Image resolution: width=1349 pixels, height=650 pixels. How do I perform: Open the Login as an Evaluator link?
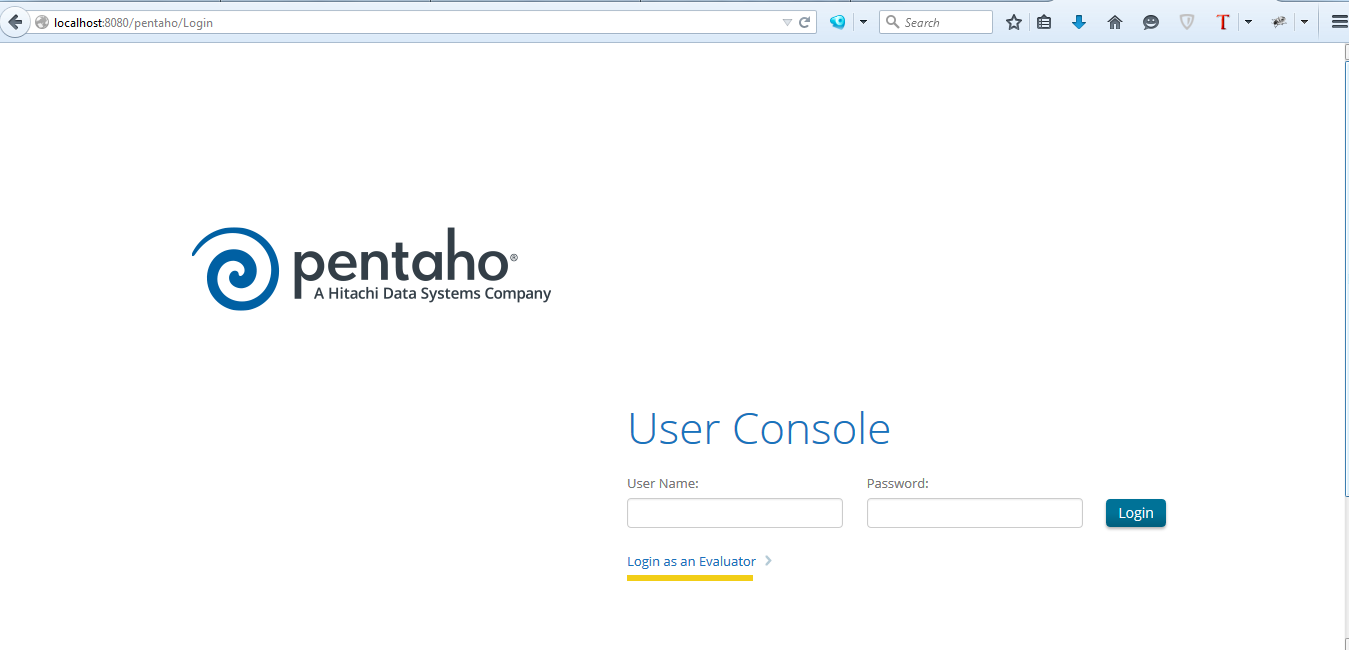pos(691,561)
